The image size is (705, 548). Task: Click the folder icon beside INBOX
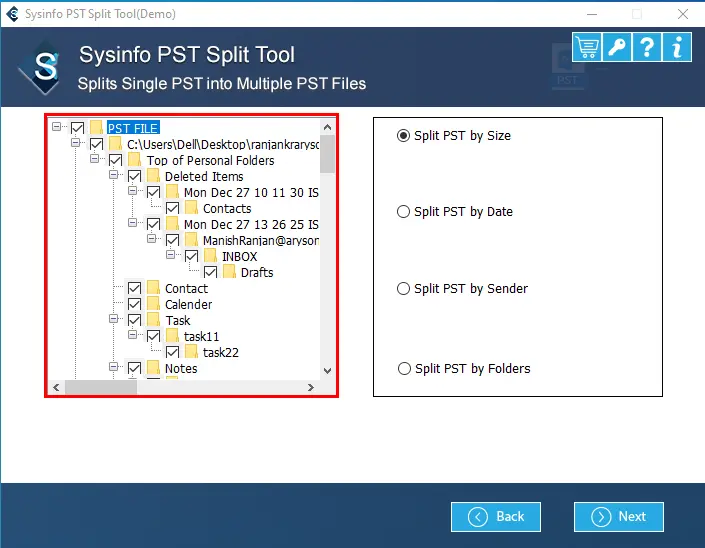click(x=210, y=256)
